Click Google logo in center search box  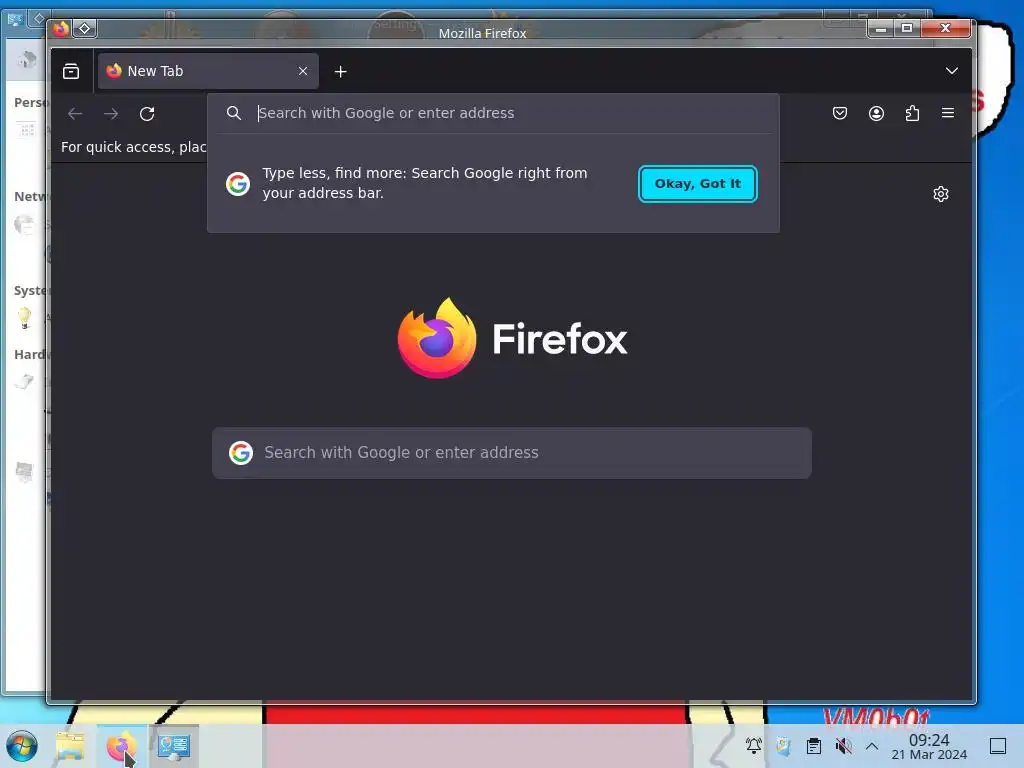240,453
